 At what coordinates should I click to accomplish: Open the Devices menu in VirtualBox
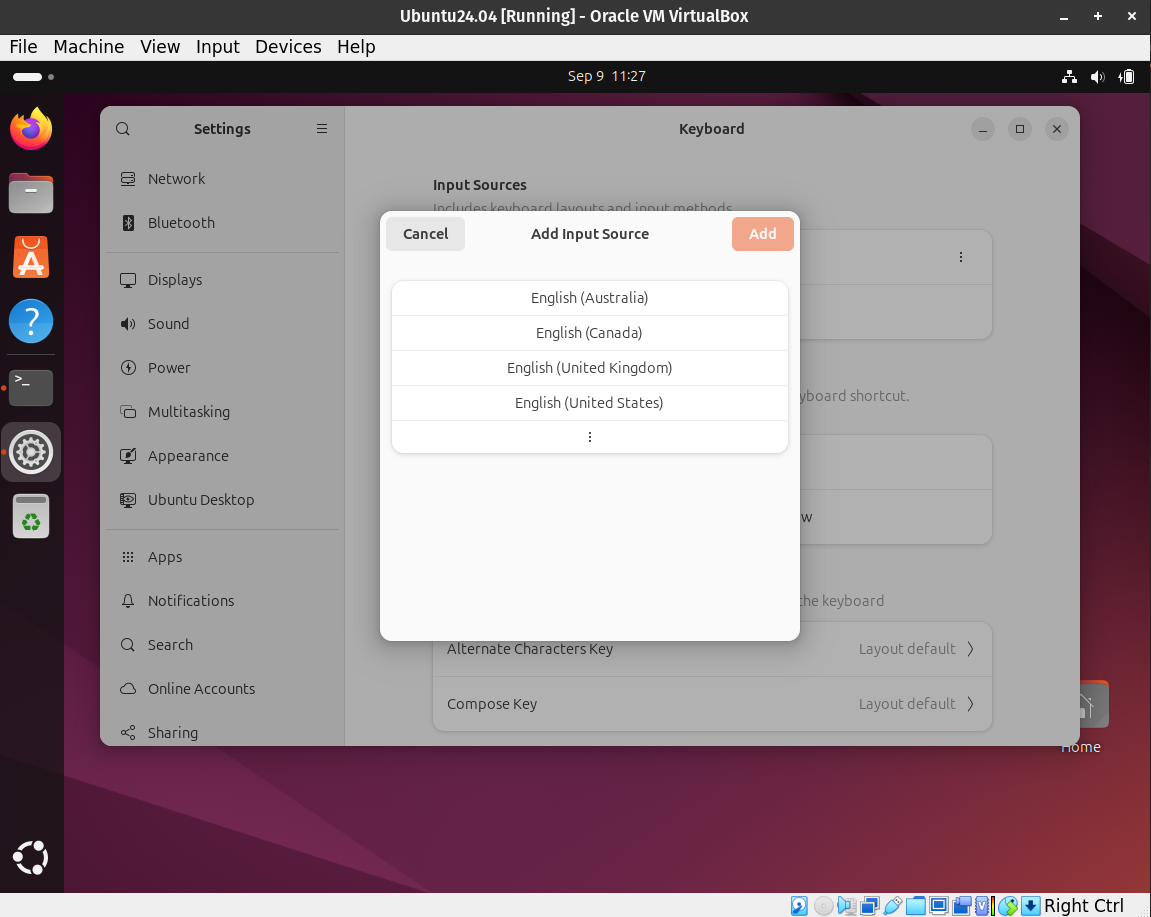pyautogui.click(x=288, y=47)
